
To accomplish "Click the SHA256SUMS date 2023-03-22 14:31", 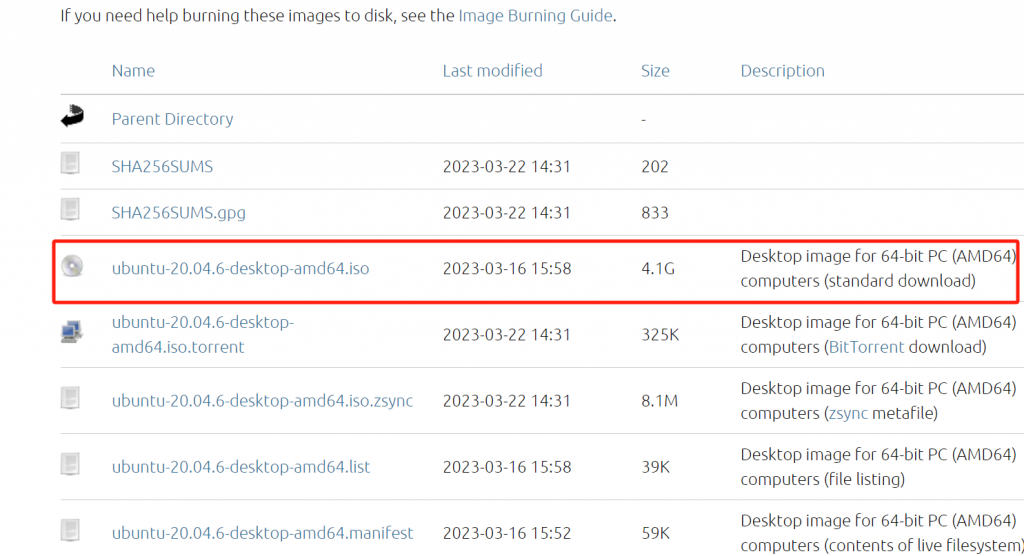I will (507, 167).
